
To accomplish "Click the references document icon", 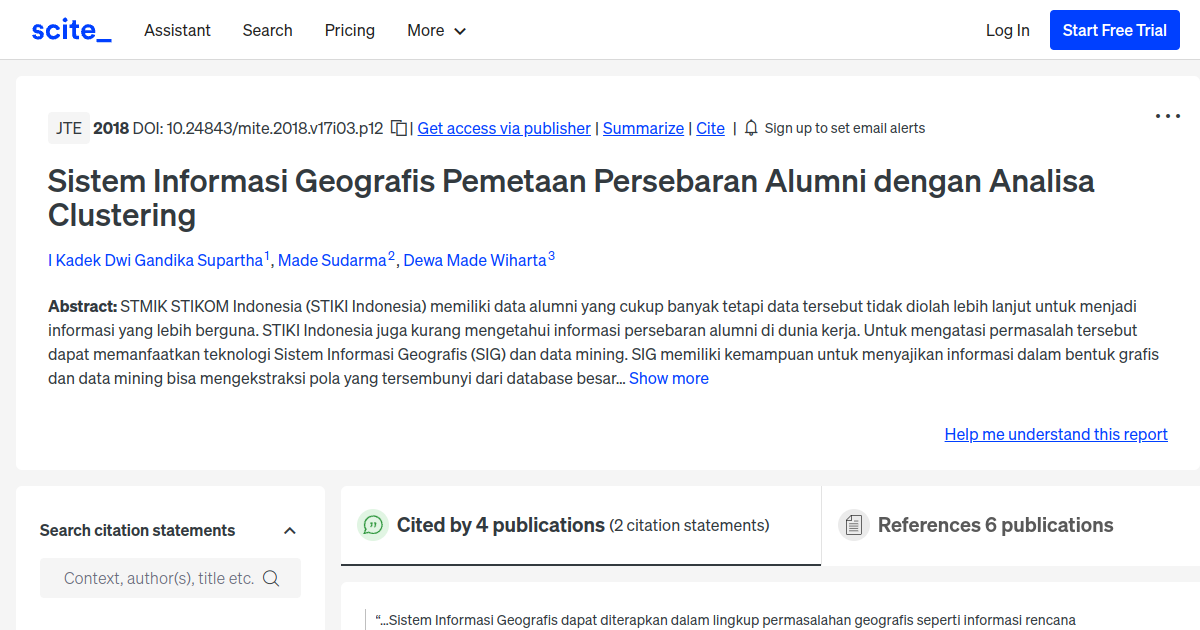I will pyautogui.click(x=854, y=524).
